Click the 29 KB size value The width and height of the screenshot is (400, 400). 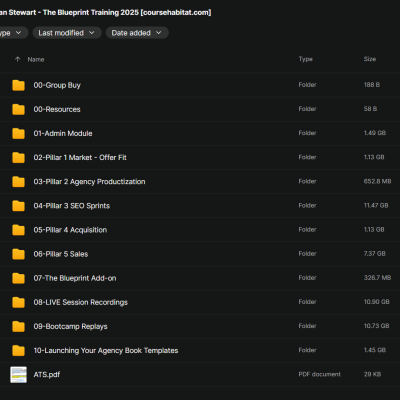[x=372, y=374]
